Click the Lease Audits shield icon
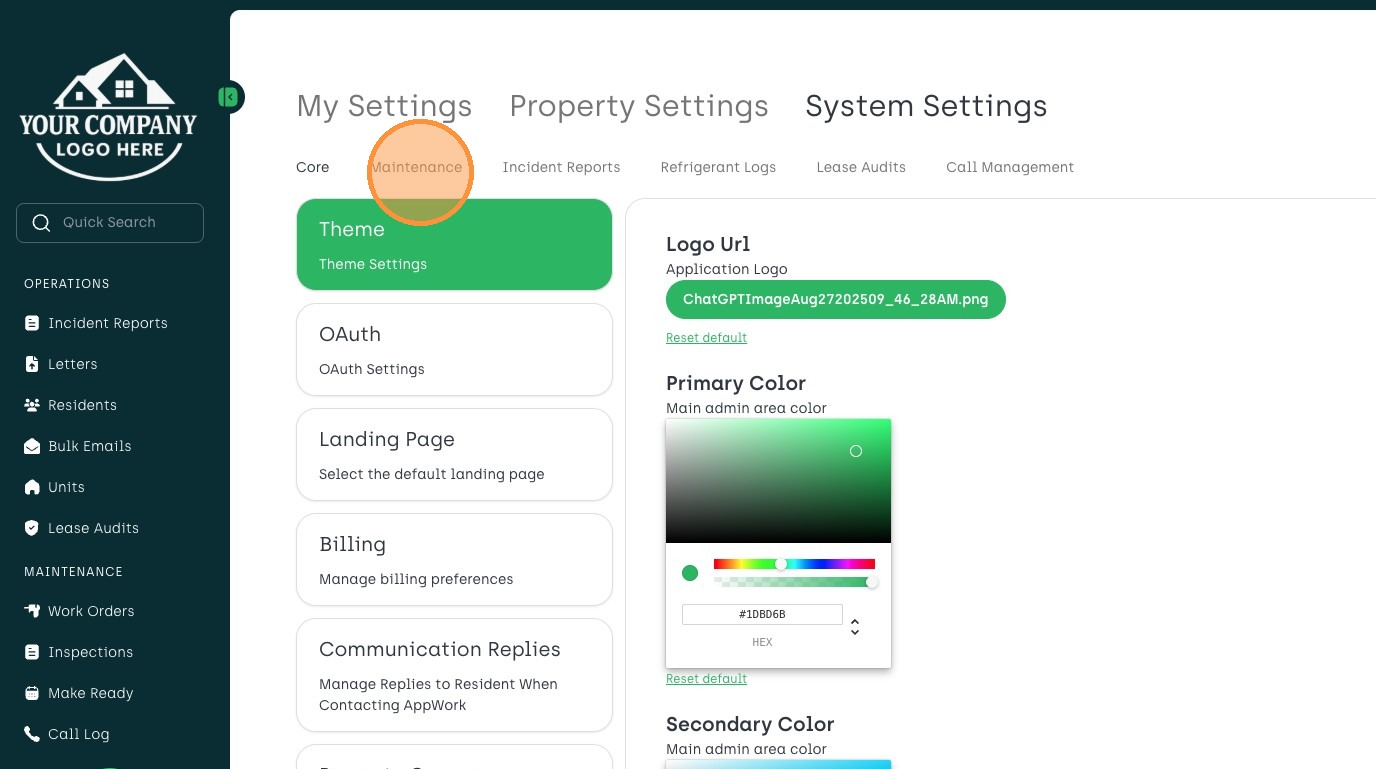The image size is (1376, 769). pyautogui.click(x=32, y=528)
